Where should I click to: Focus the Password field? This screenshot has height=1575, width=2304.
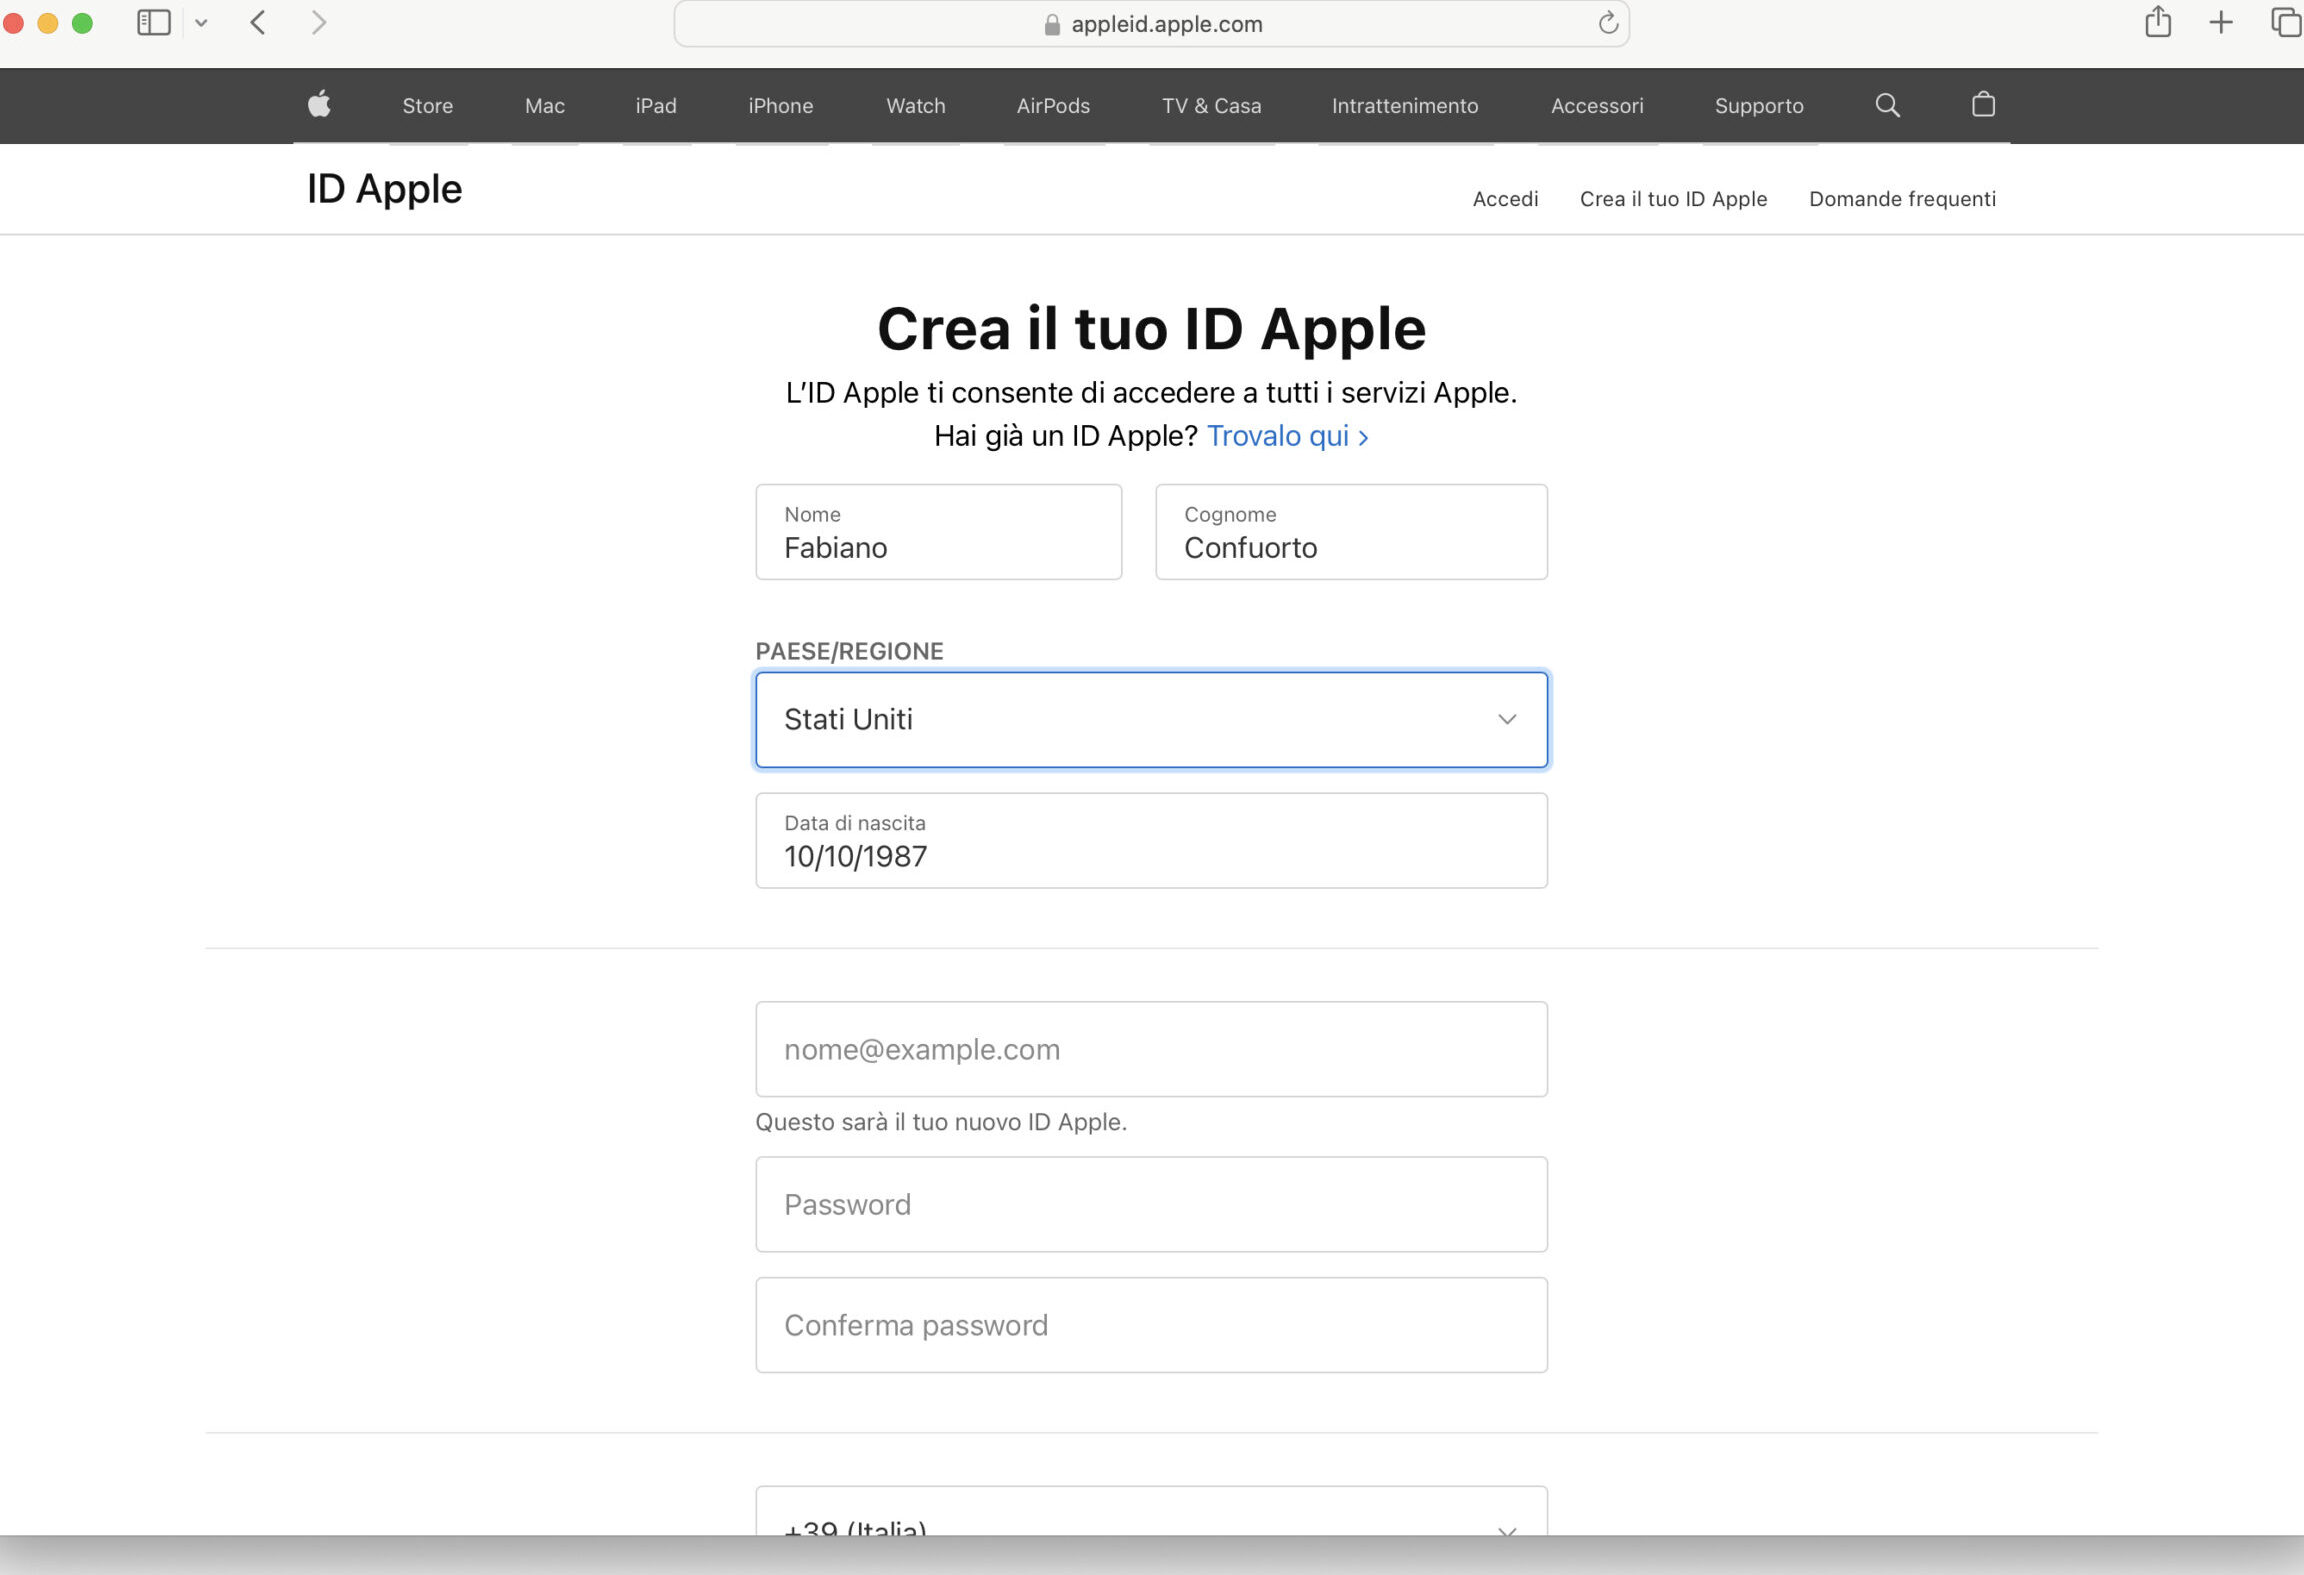[x=1151, y=1205]
